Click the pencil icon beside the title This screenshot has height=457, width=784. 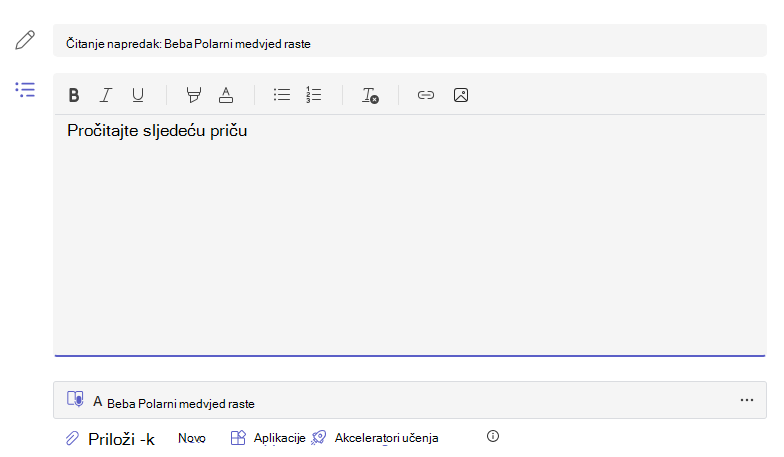click(x=25, y=40)
